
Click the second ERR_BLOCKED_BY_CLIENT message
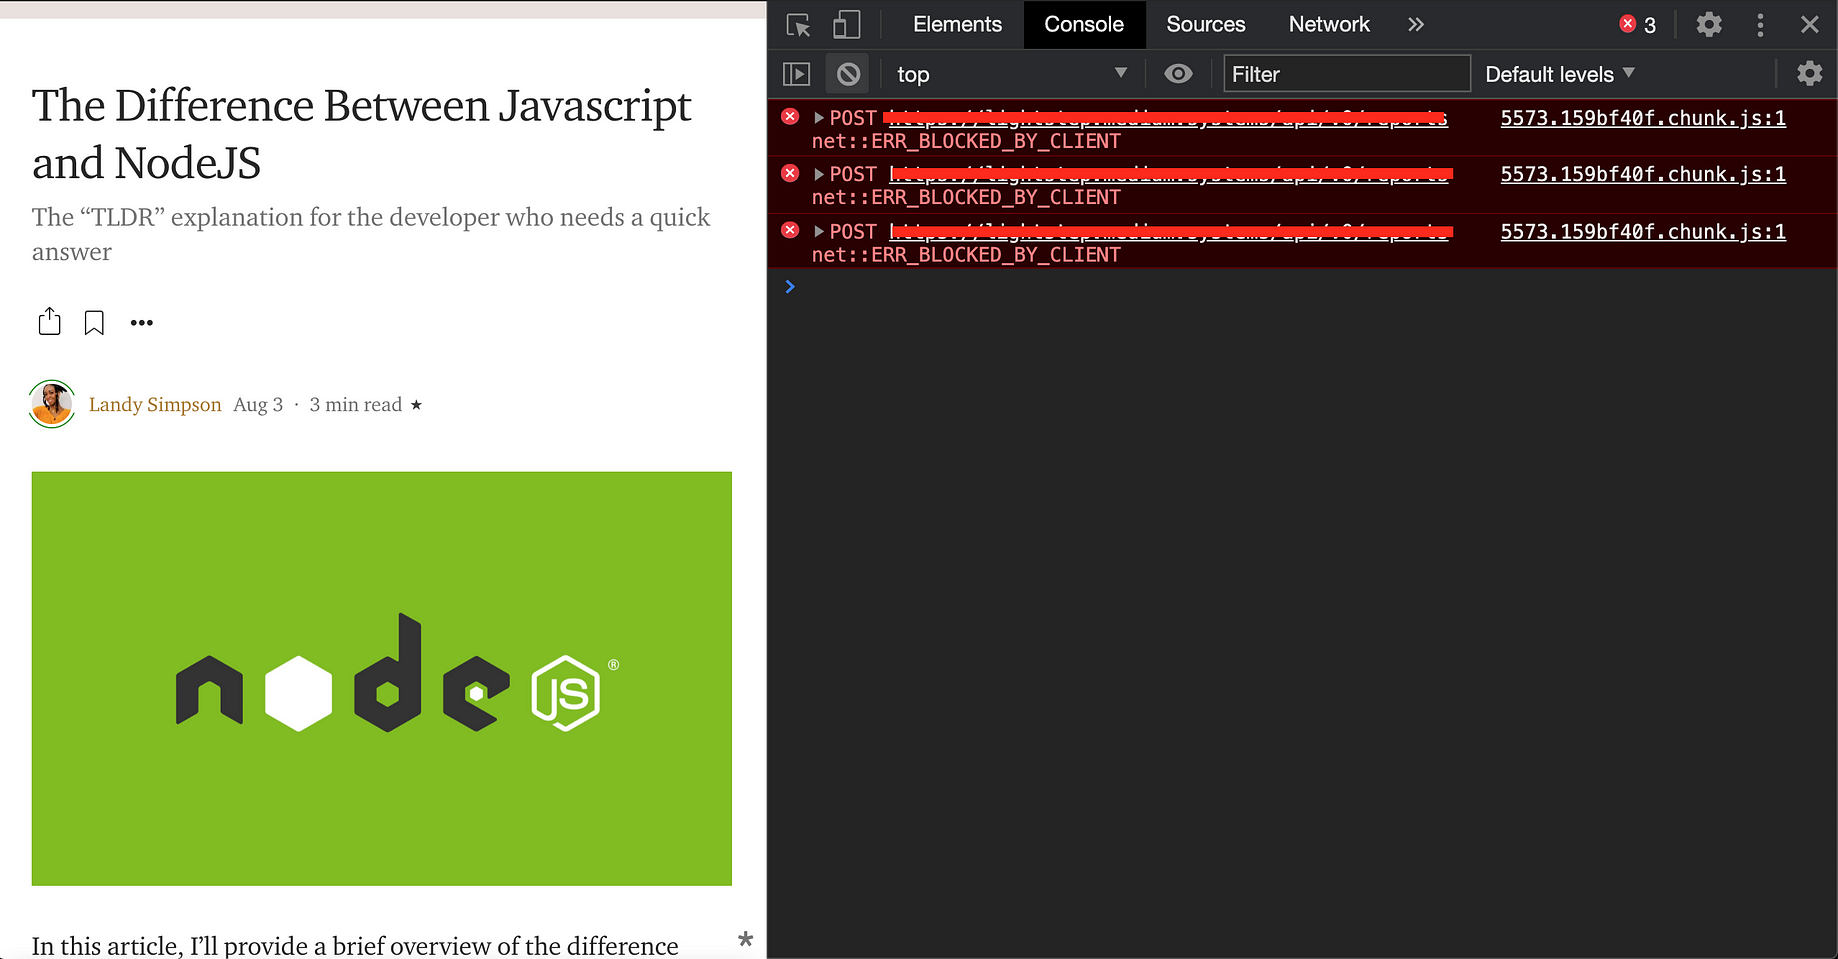point(966,197)
